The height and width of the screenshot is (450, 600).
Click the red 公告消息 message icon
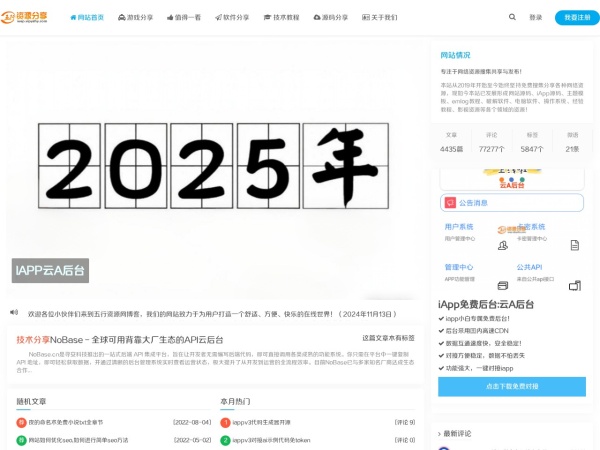click(450, 203)
